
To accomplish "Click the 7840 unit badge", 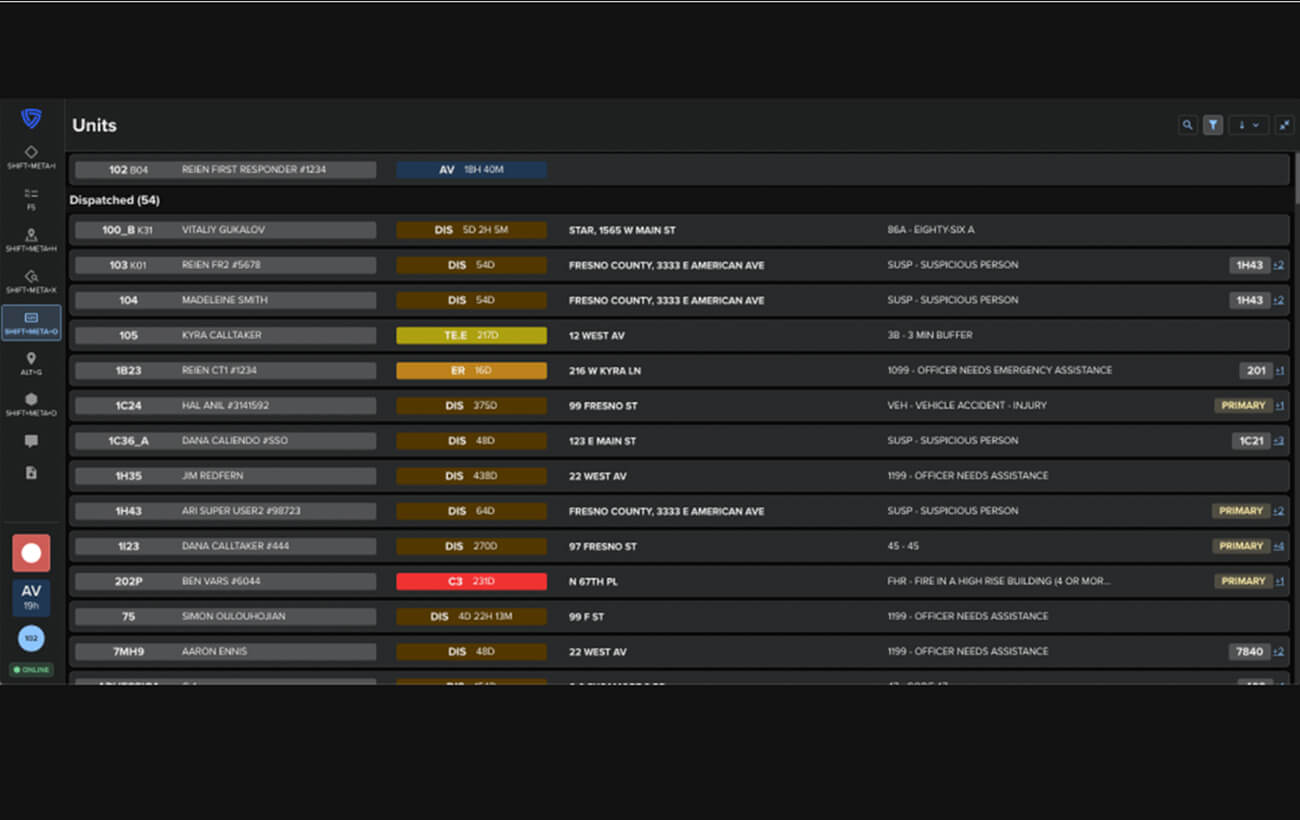I will pyautogui.click(x=1249, y=651).
